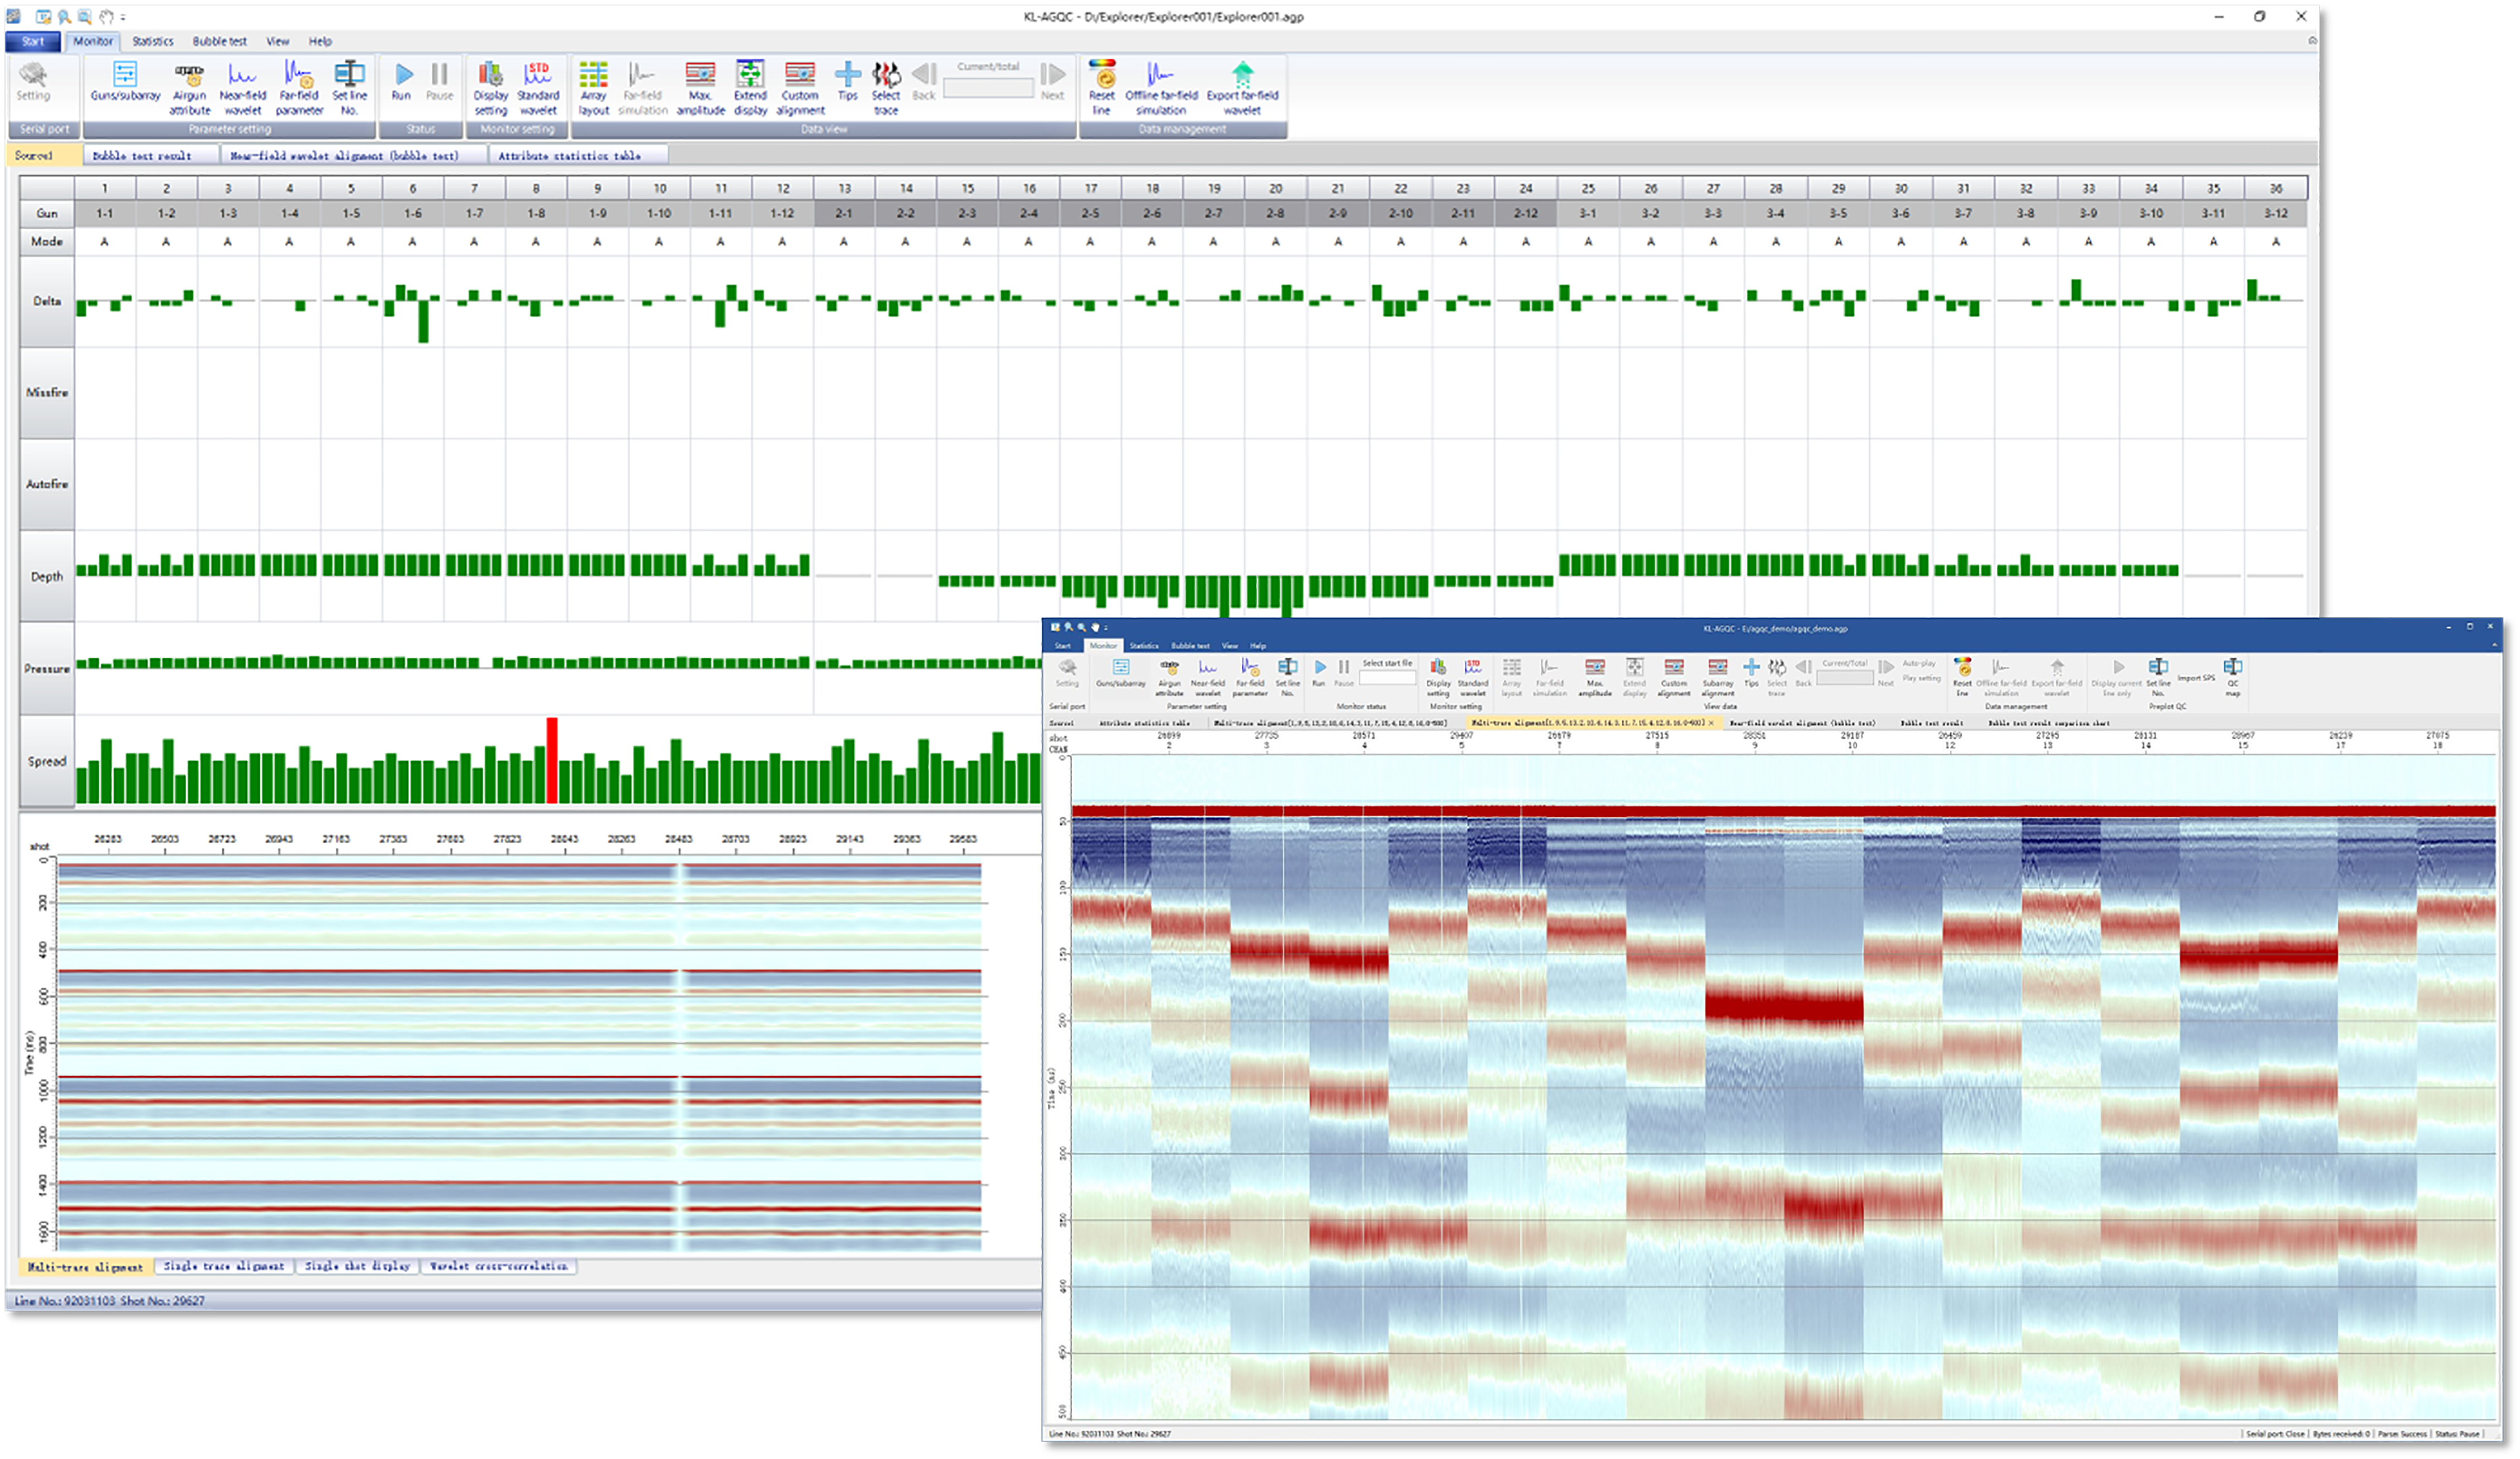Click Set line No. in Explorer001 window
This screenshot has width=2520, height=1459.
(x=349, y=88)
